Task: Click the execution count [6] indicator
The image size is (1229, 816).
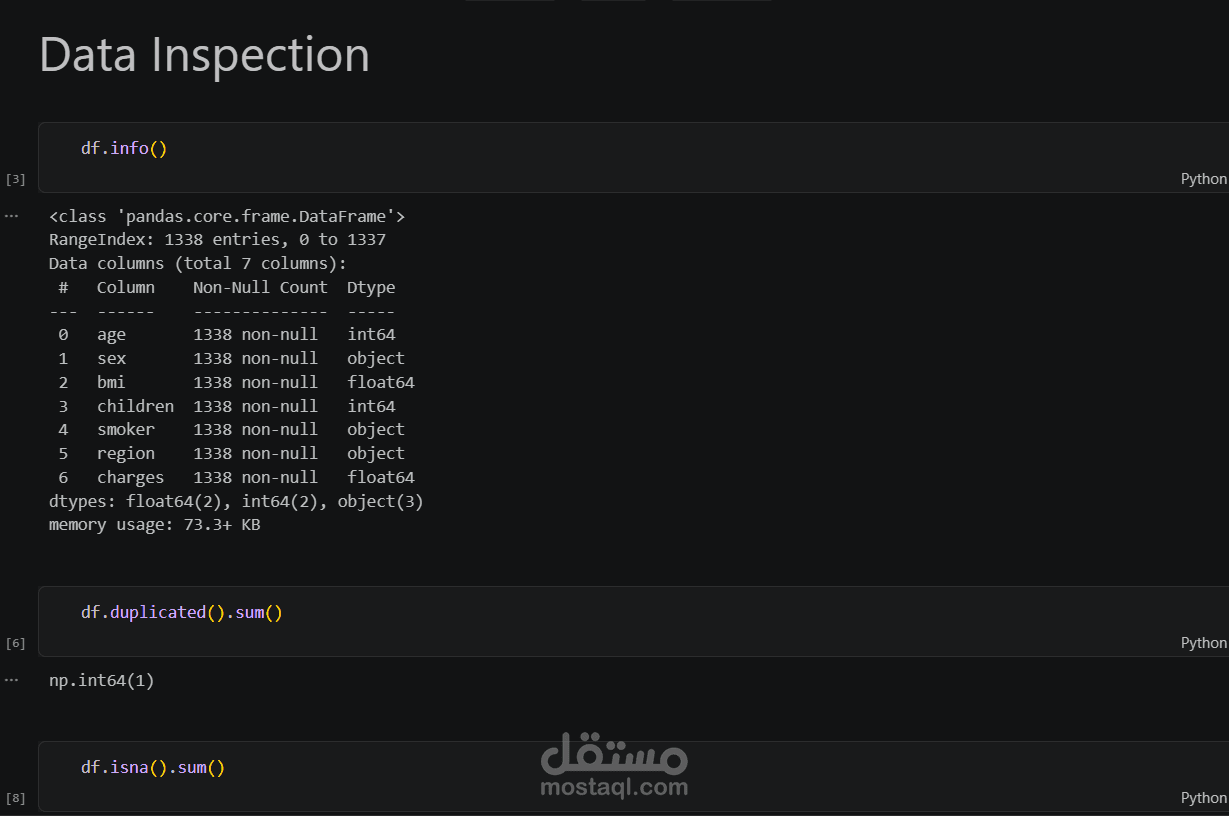Action: pyautogui.click(x=15, y=644)
